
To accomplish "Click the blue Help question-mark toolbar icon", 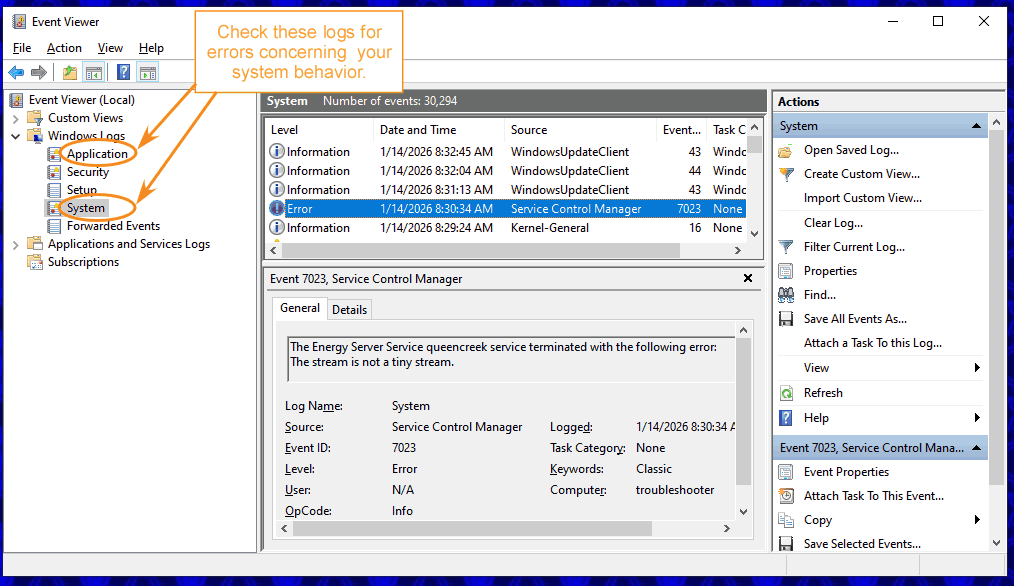I will pyautogui.click(x=123, y=72).
